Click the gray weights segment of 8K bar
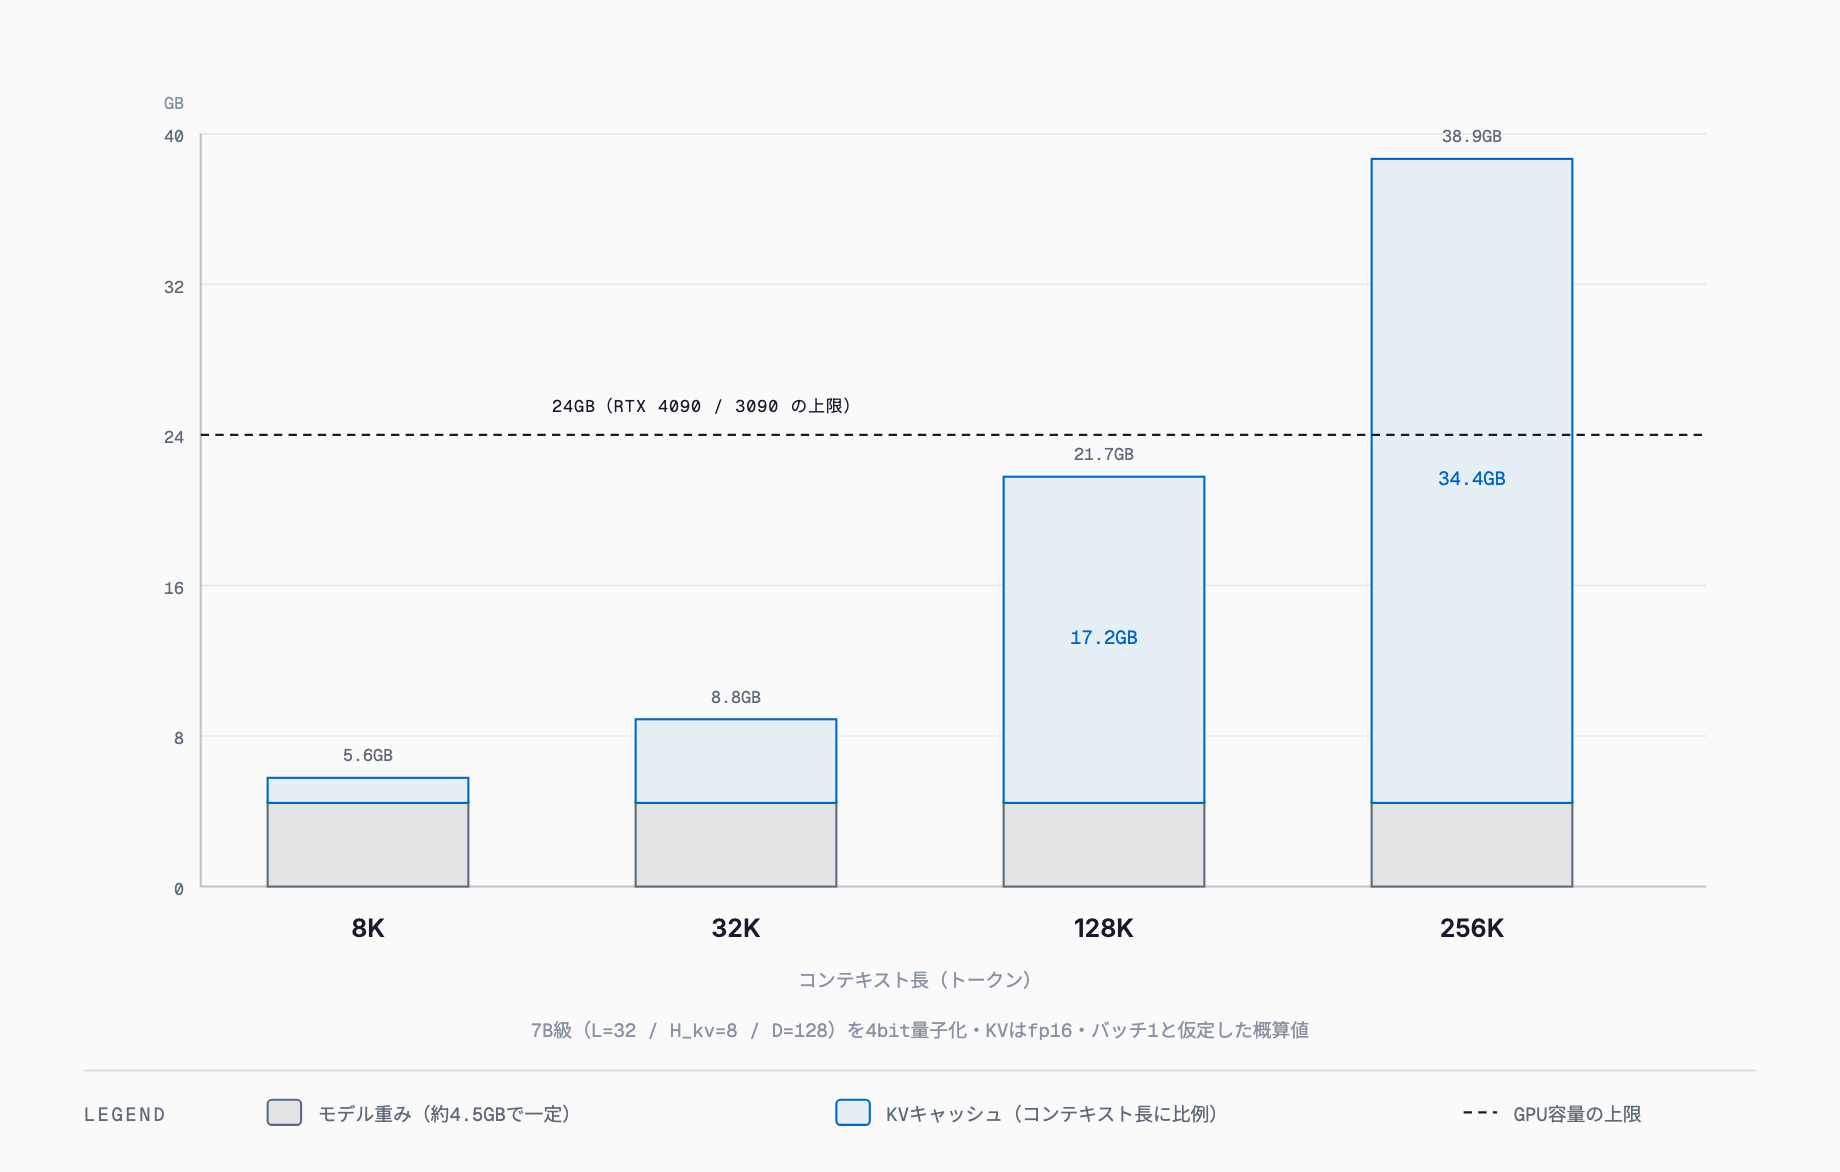Screen dimensions: 1840x1172 click(368, 845)
